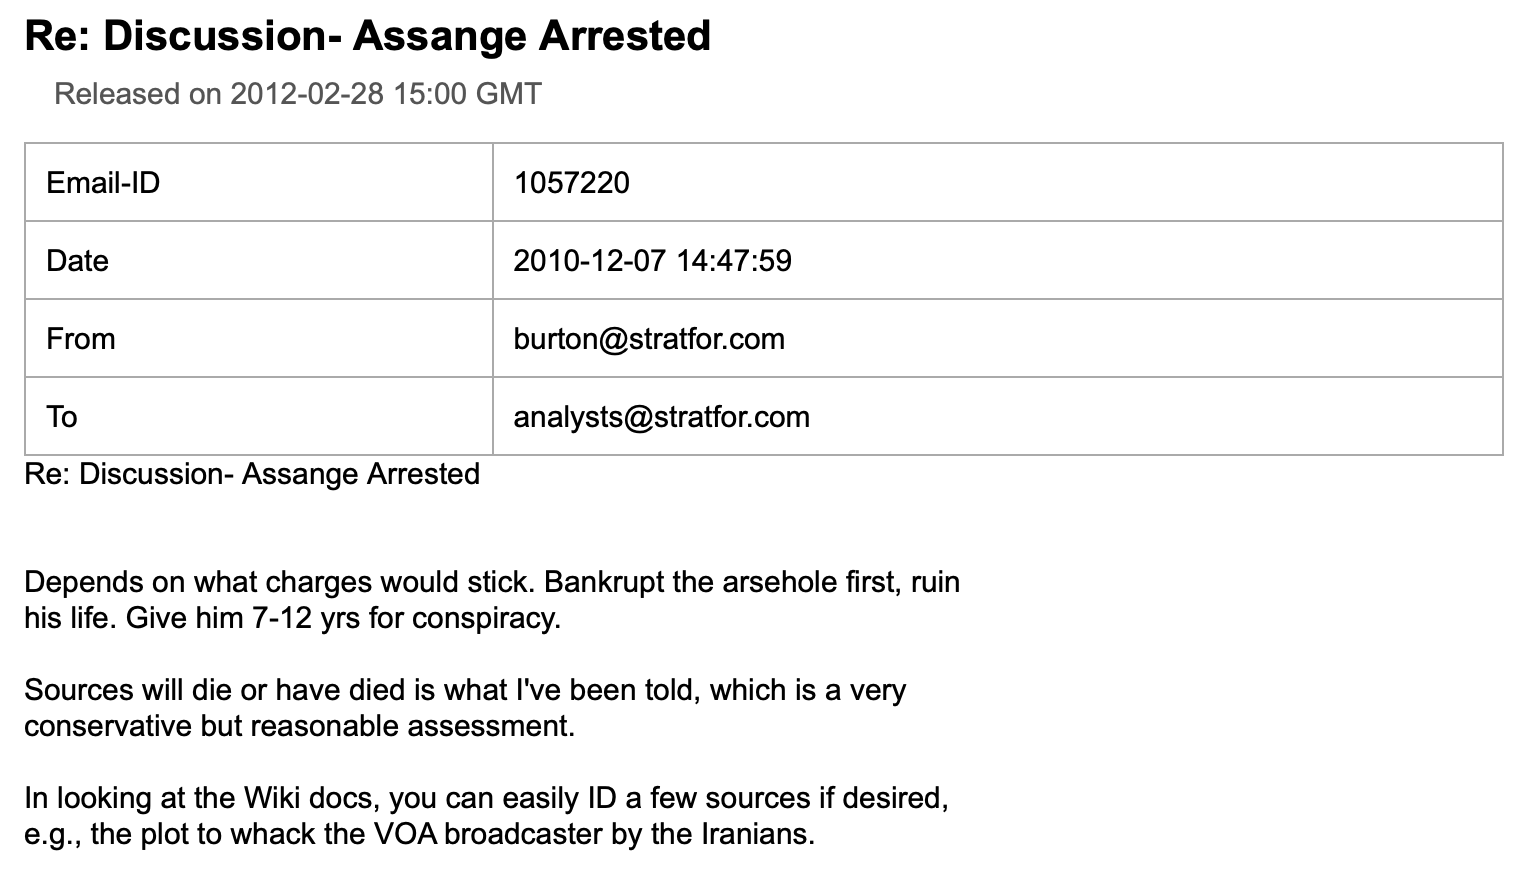
Task: Click the date value 2010-12-07 14:47:59
Action: [x=652, y=261]
